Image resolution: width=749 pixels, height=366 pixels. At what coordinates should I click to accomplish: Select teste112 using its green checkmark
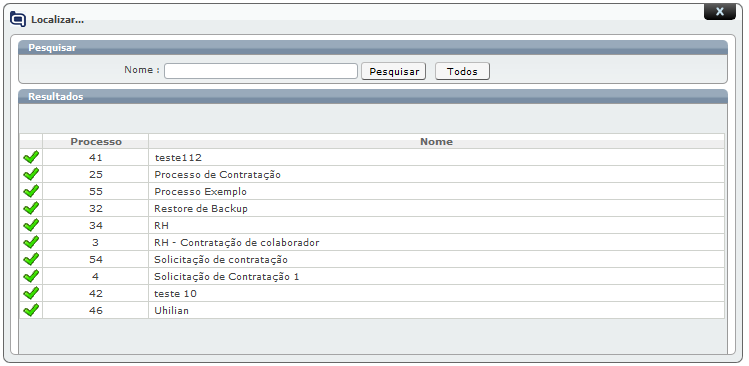31,157
